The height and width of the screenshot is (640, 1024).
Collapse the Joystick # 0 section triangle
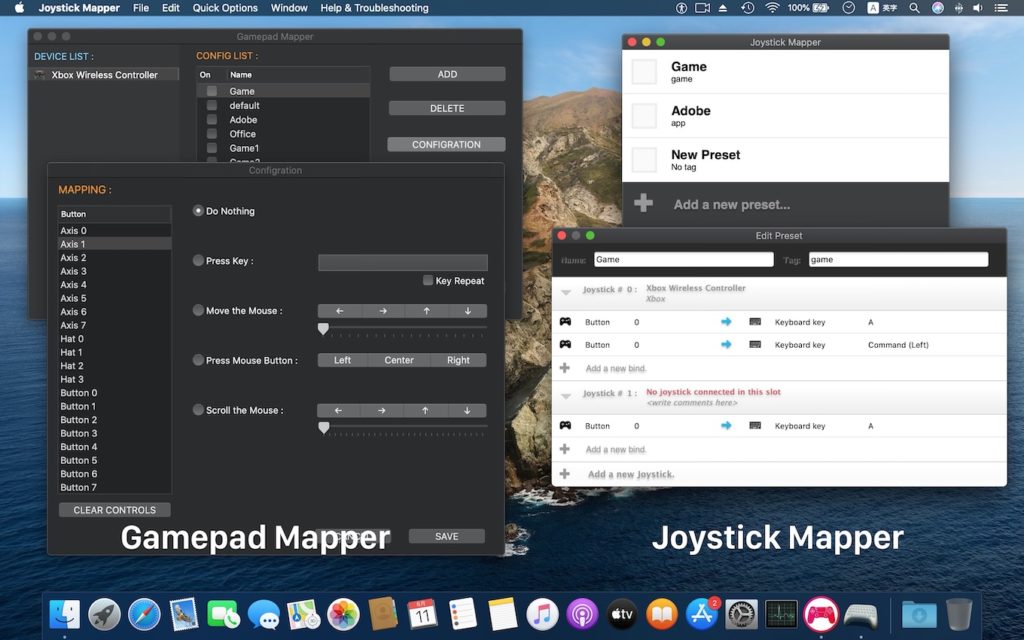(x=566, y=293)
